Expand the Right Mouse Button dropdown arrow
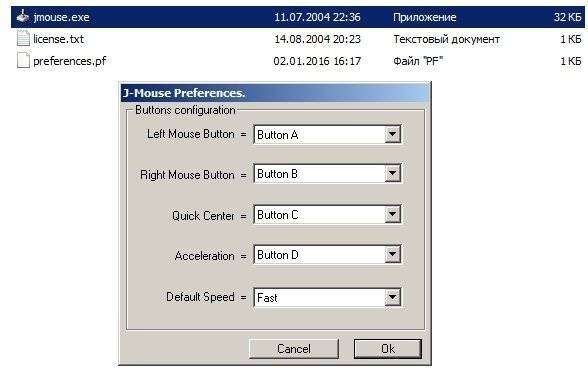Viewport: 588px width, 374px height. pos(392,174)
